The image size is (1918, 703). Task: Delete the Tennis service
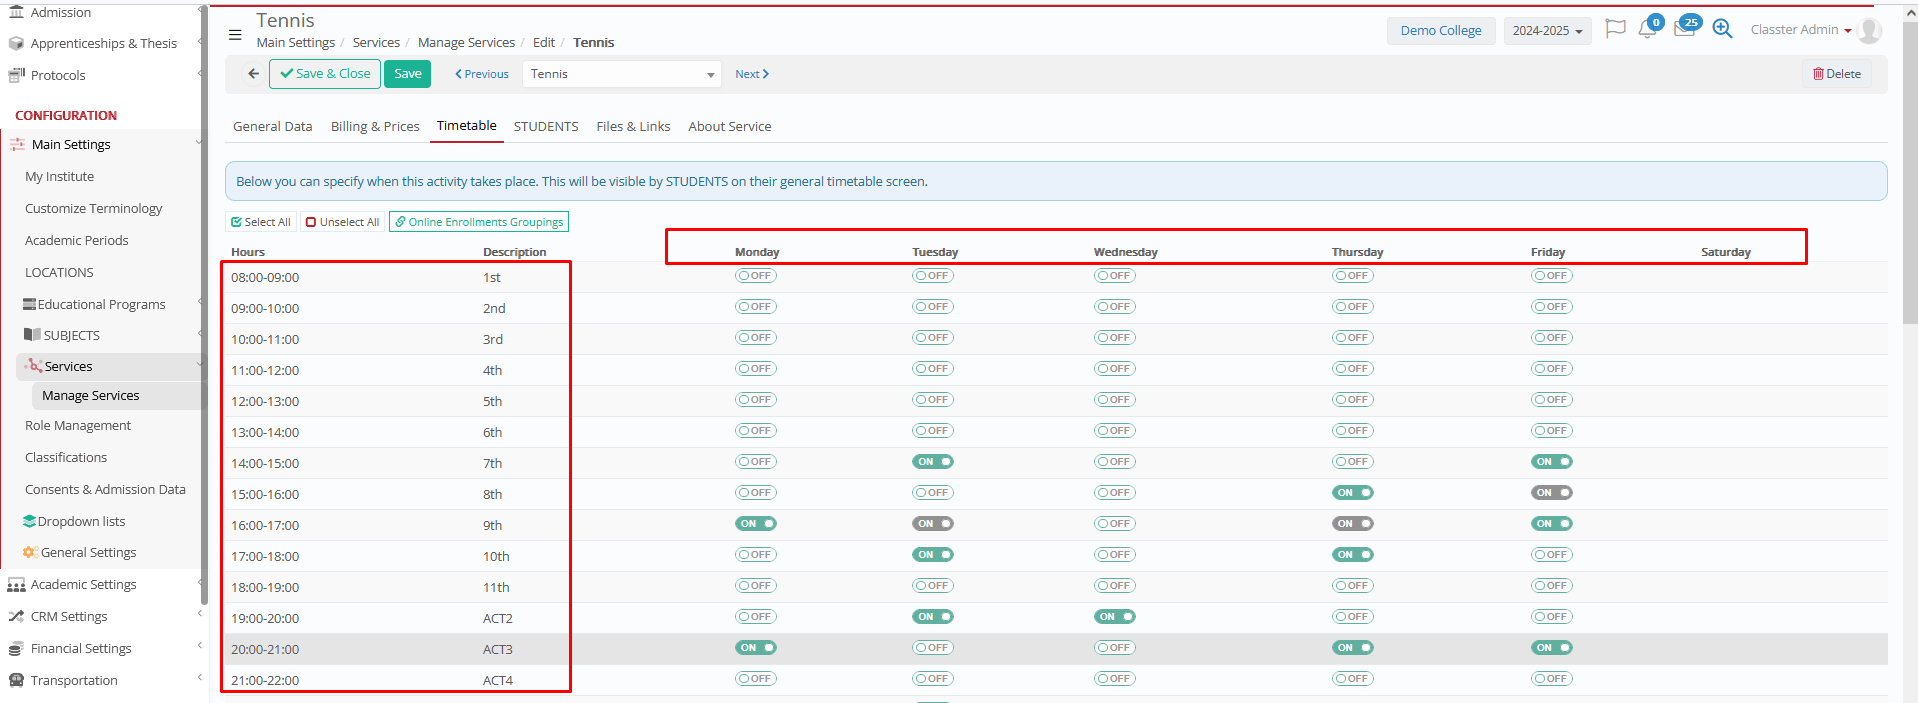(1837, 74)
